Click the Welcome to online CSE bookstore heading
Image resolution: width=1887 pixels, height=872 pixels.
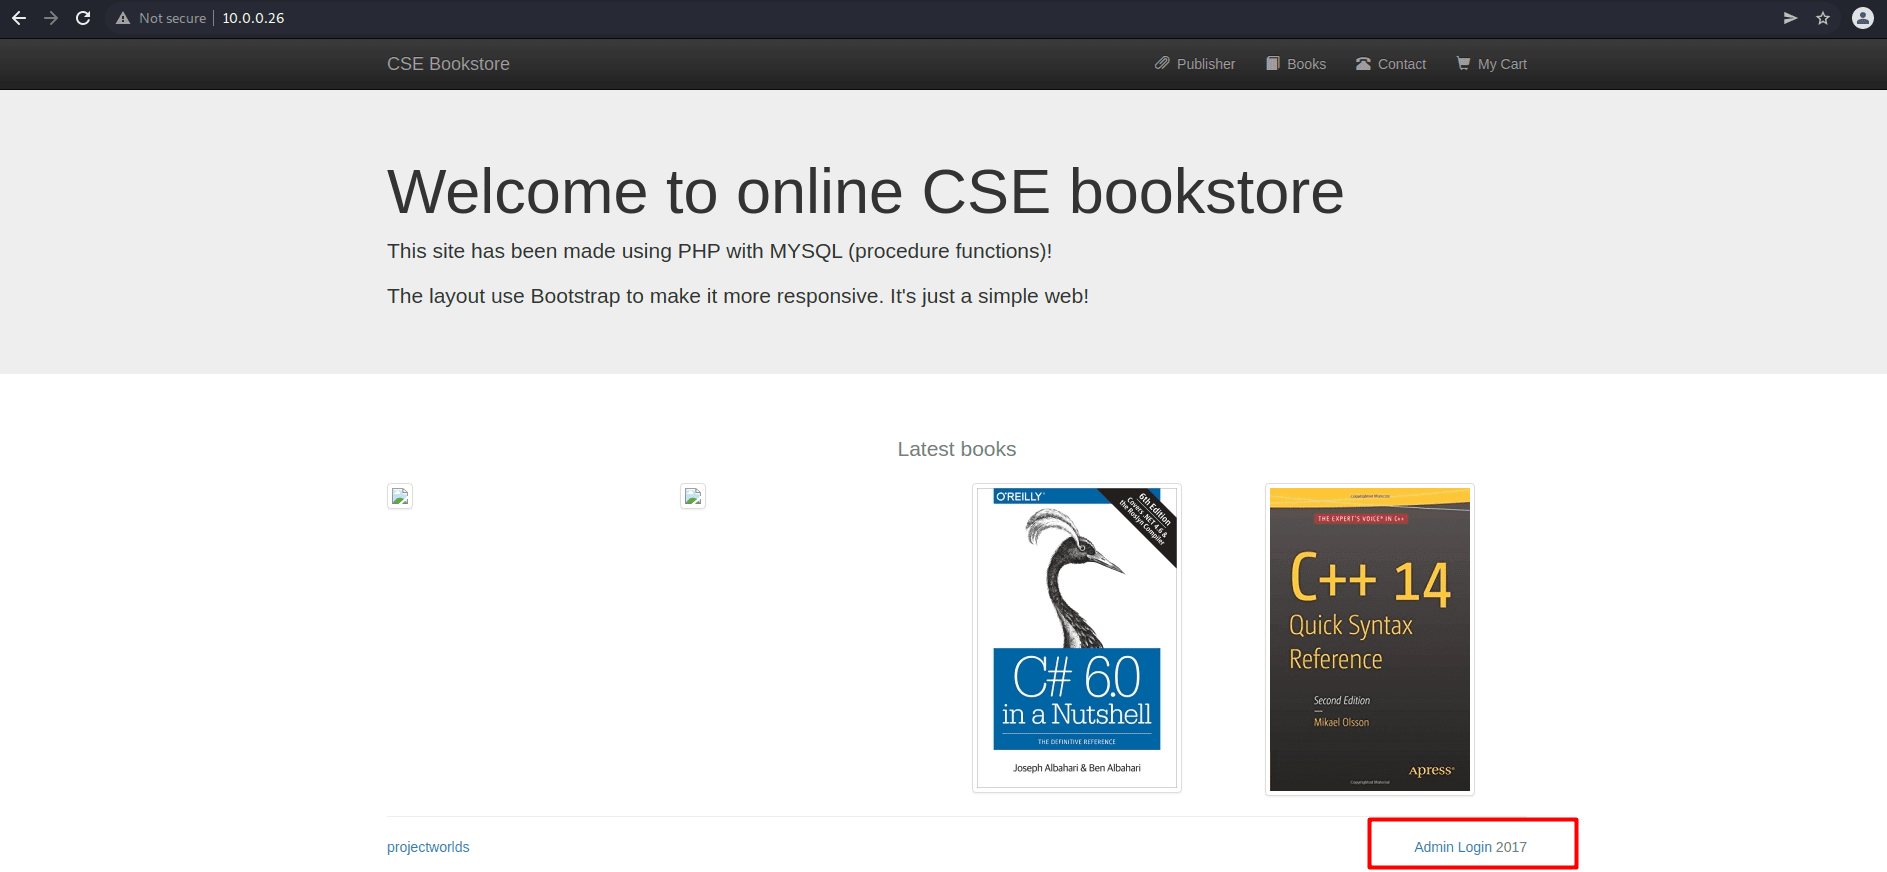(x=865, y=191)
